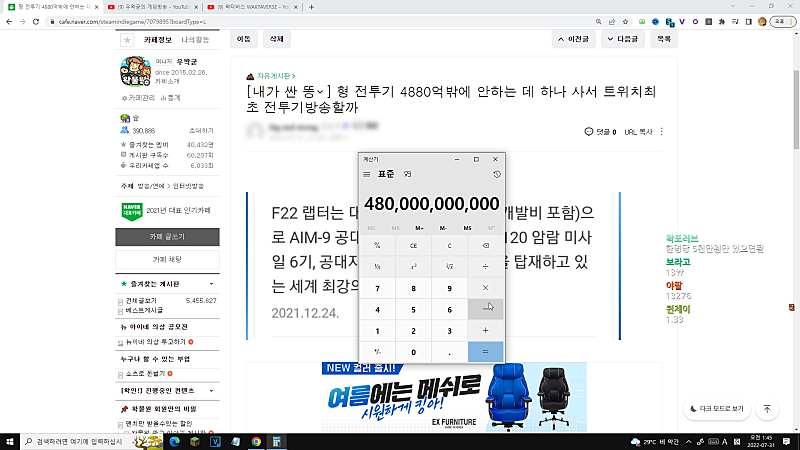The height and width of the screenshot is (450, 800).
Task: Click the plus/minus sign toggle key
Action: pyautogui.click(x=378, y=352)
